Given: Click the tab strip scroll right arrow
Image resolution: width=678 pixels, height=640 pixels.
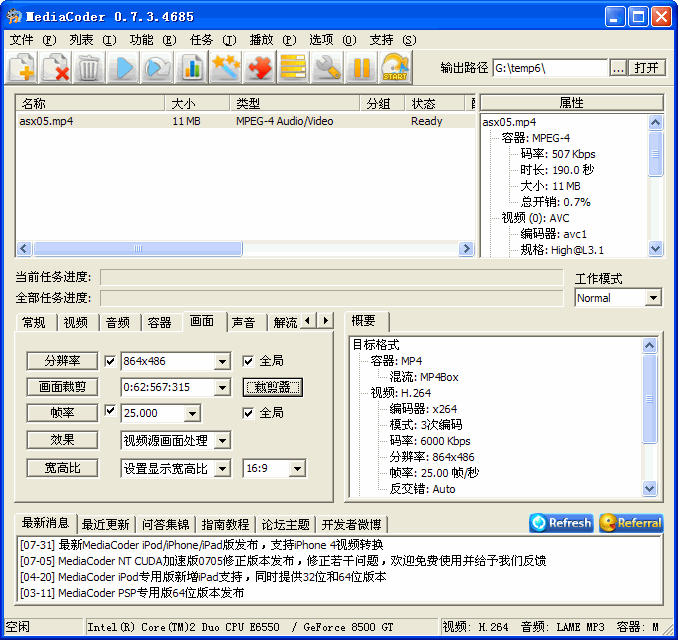Looking at the screenshot, I should tap(326, 320).
